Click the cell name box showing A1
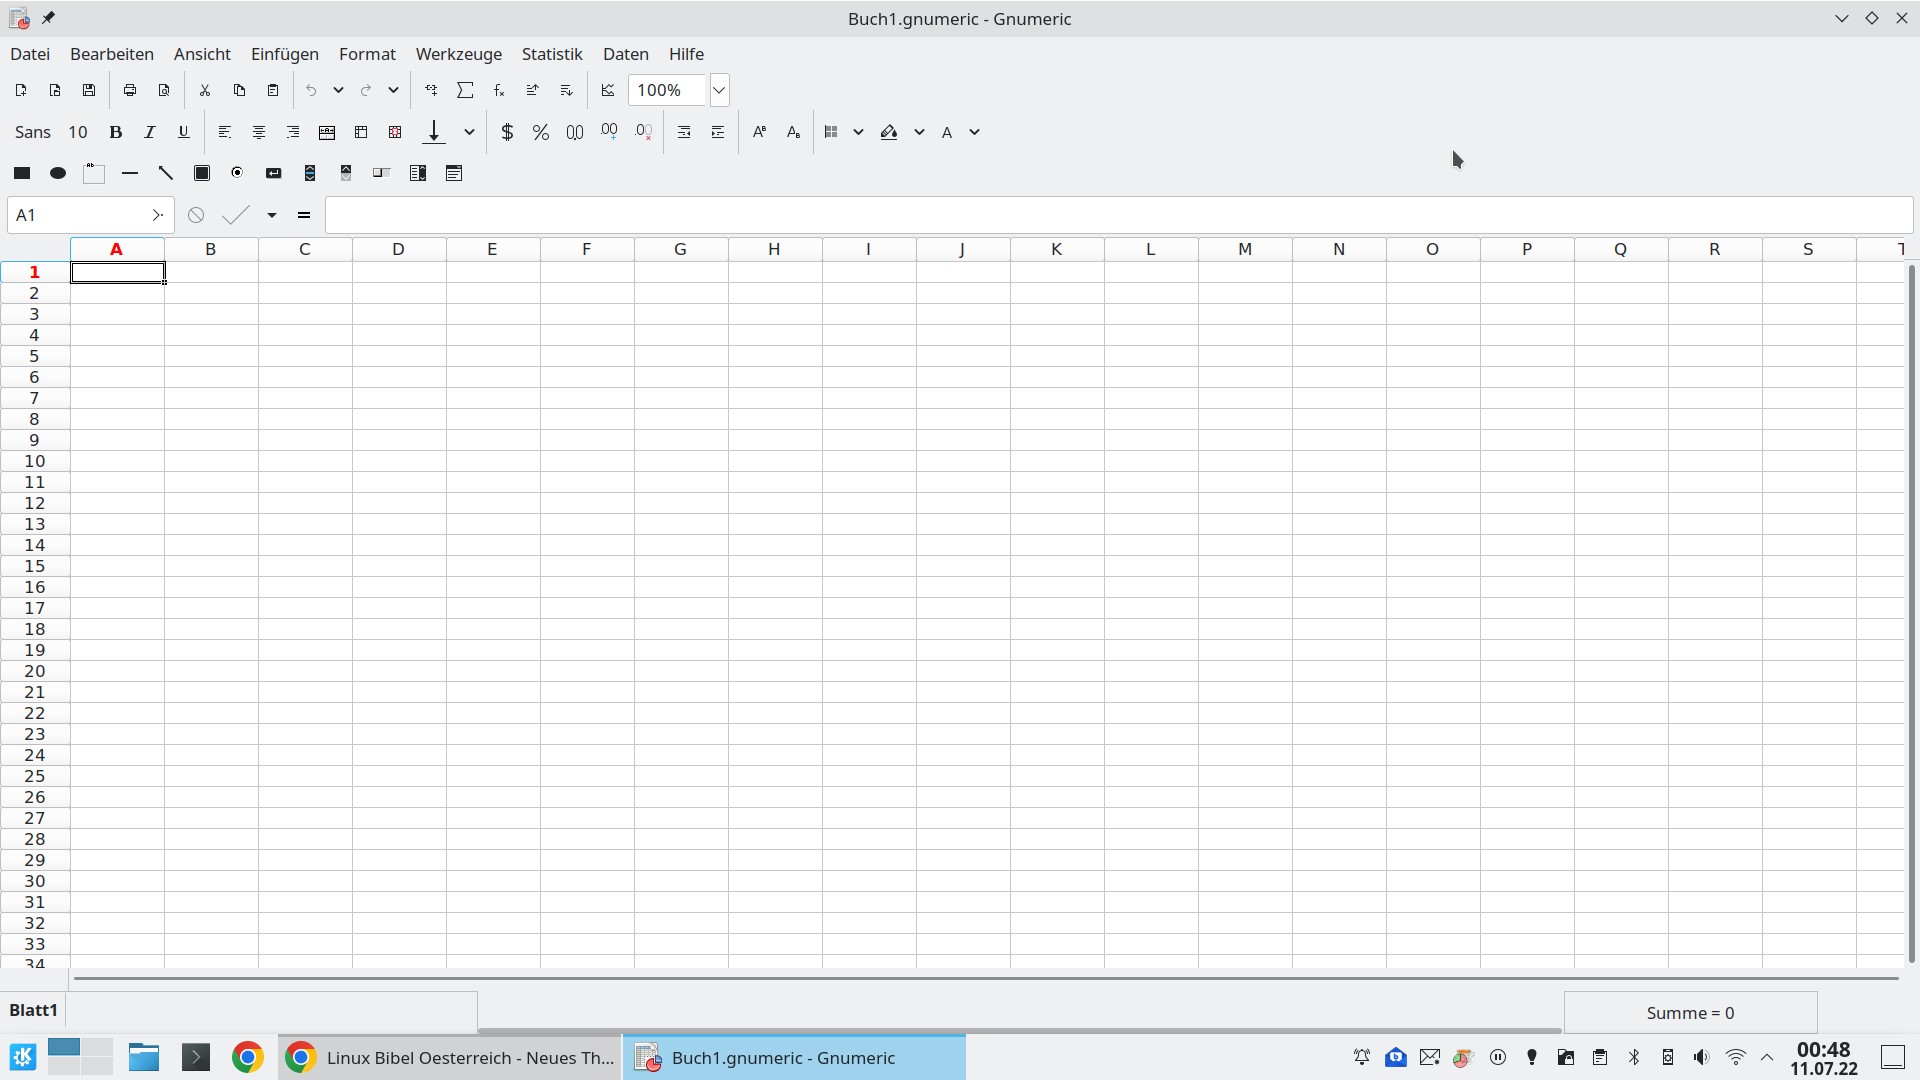Viewport: 1920px width, 1080px height. point(78,215)
